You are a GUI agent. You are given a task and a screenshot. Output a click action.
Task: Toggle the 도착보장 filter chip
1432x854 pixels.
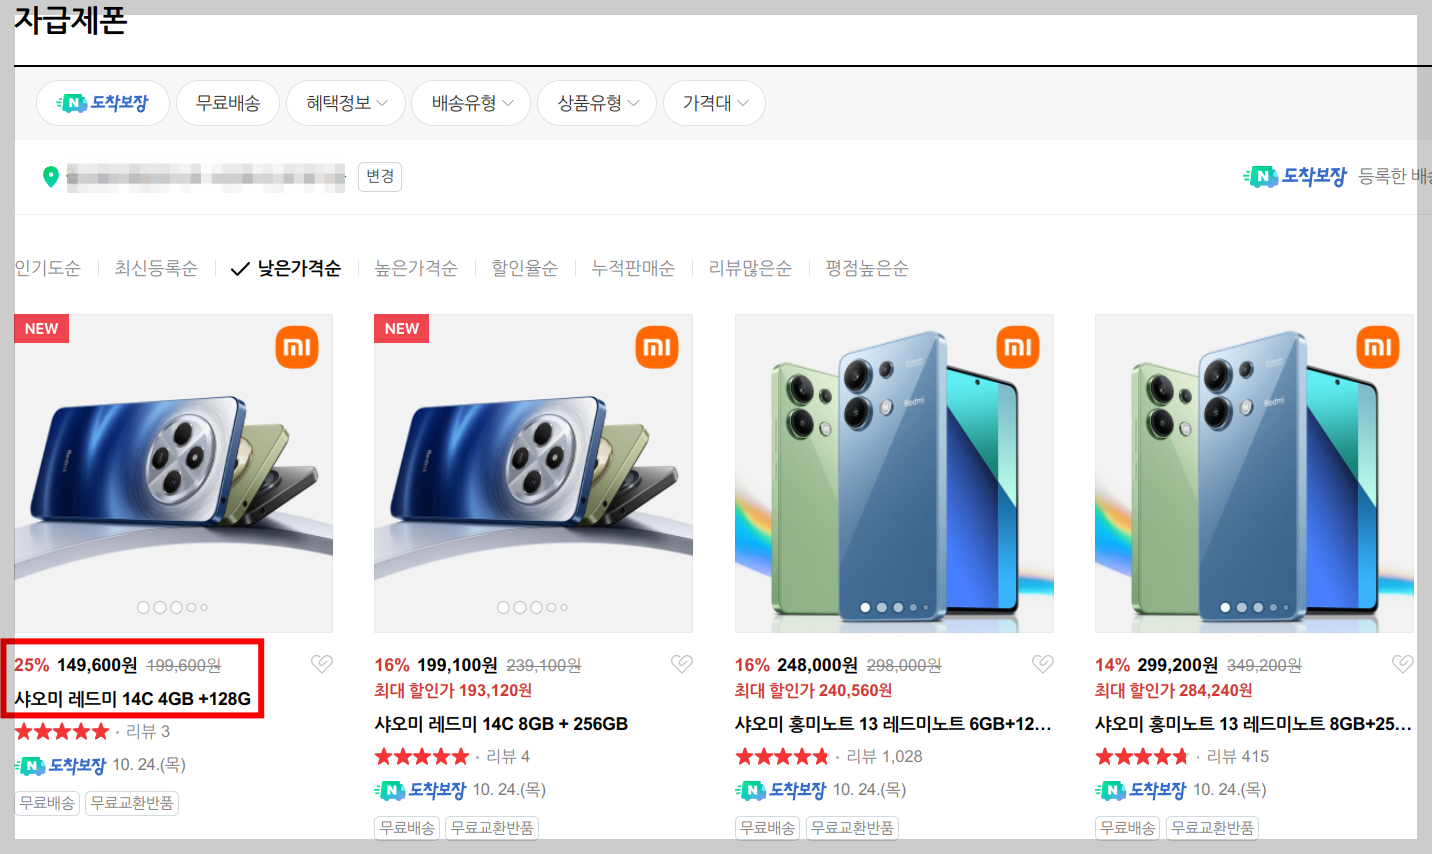102,103
